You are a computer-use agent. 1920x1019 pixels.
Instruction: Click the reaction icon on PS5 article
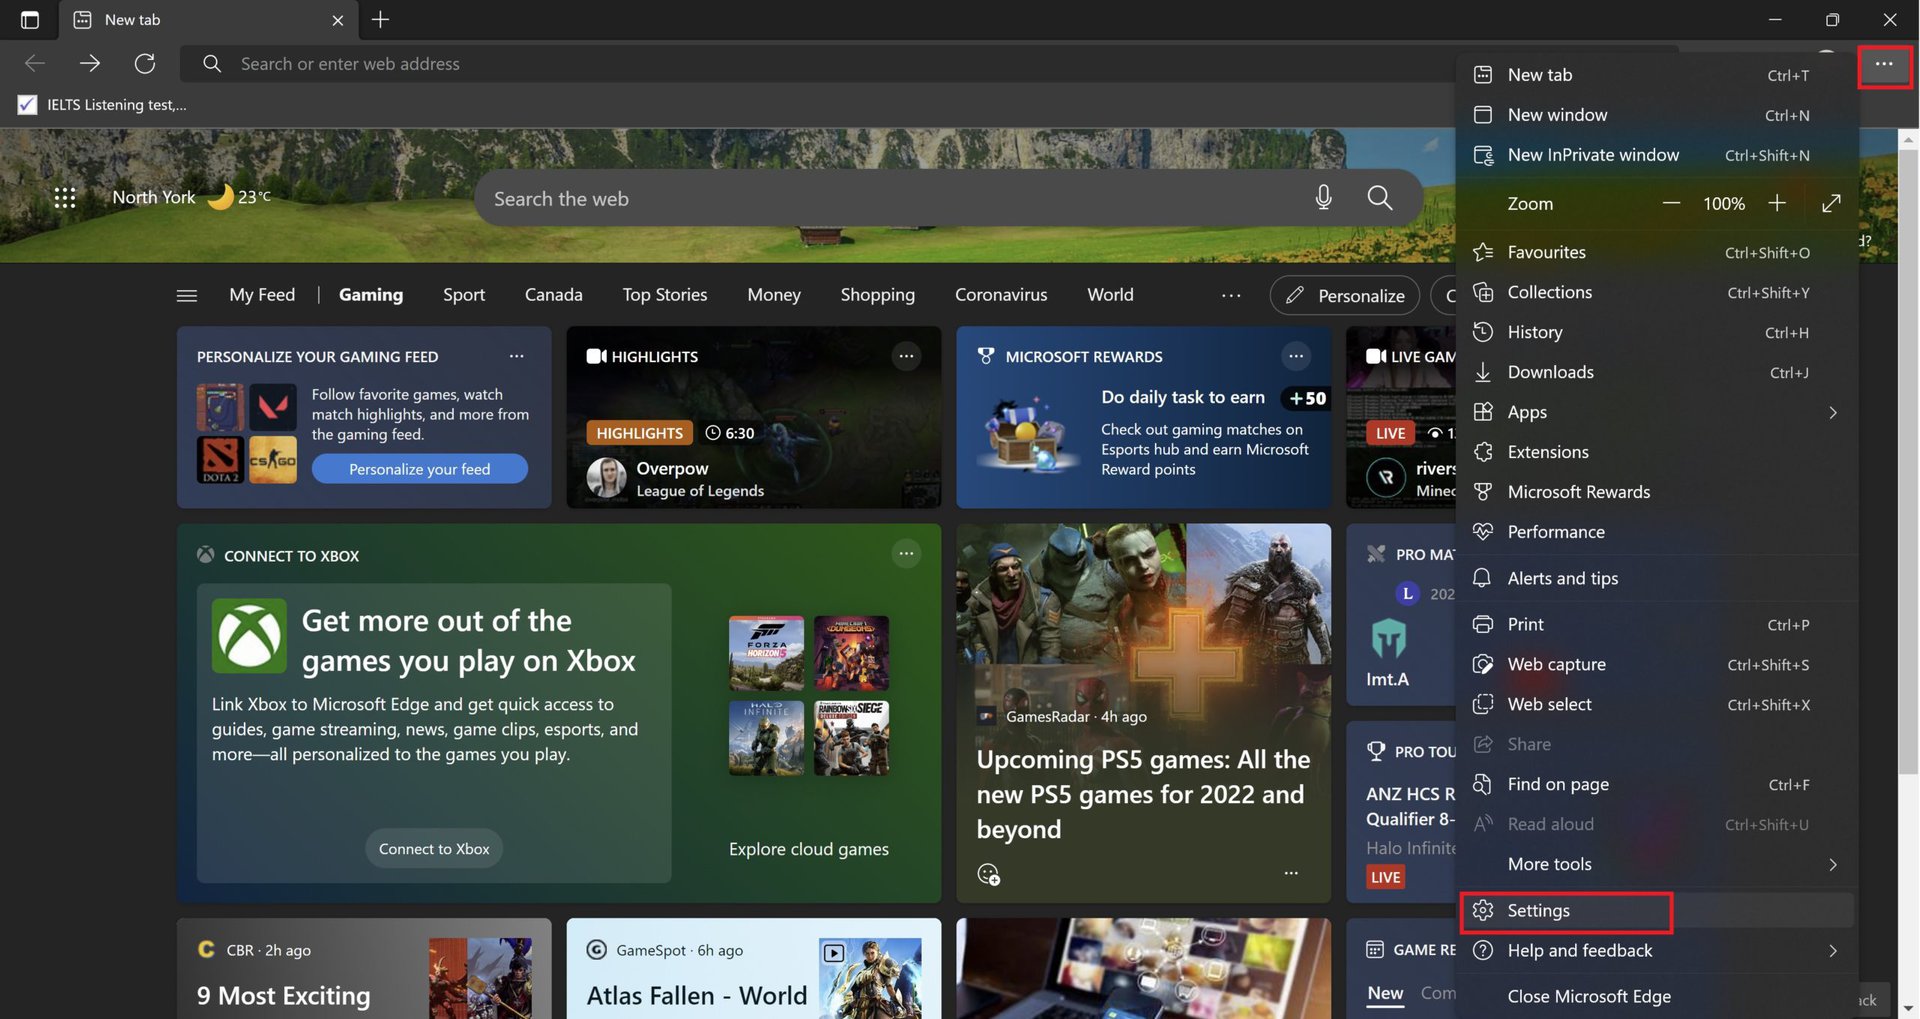pyautogui.click(x=988, y=875)
